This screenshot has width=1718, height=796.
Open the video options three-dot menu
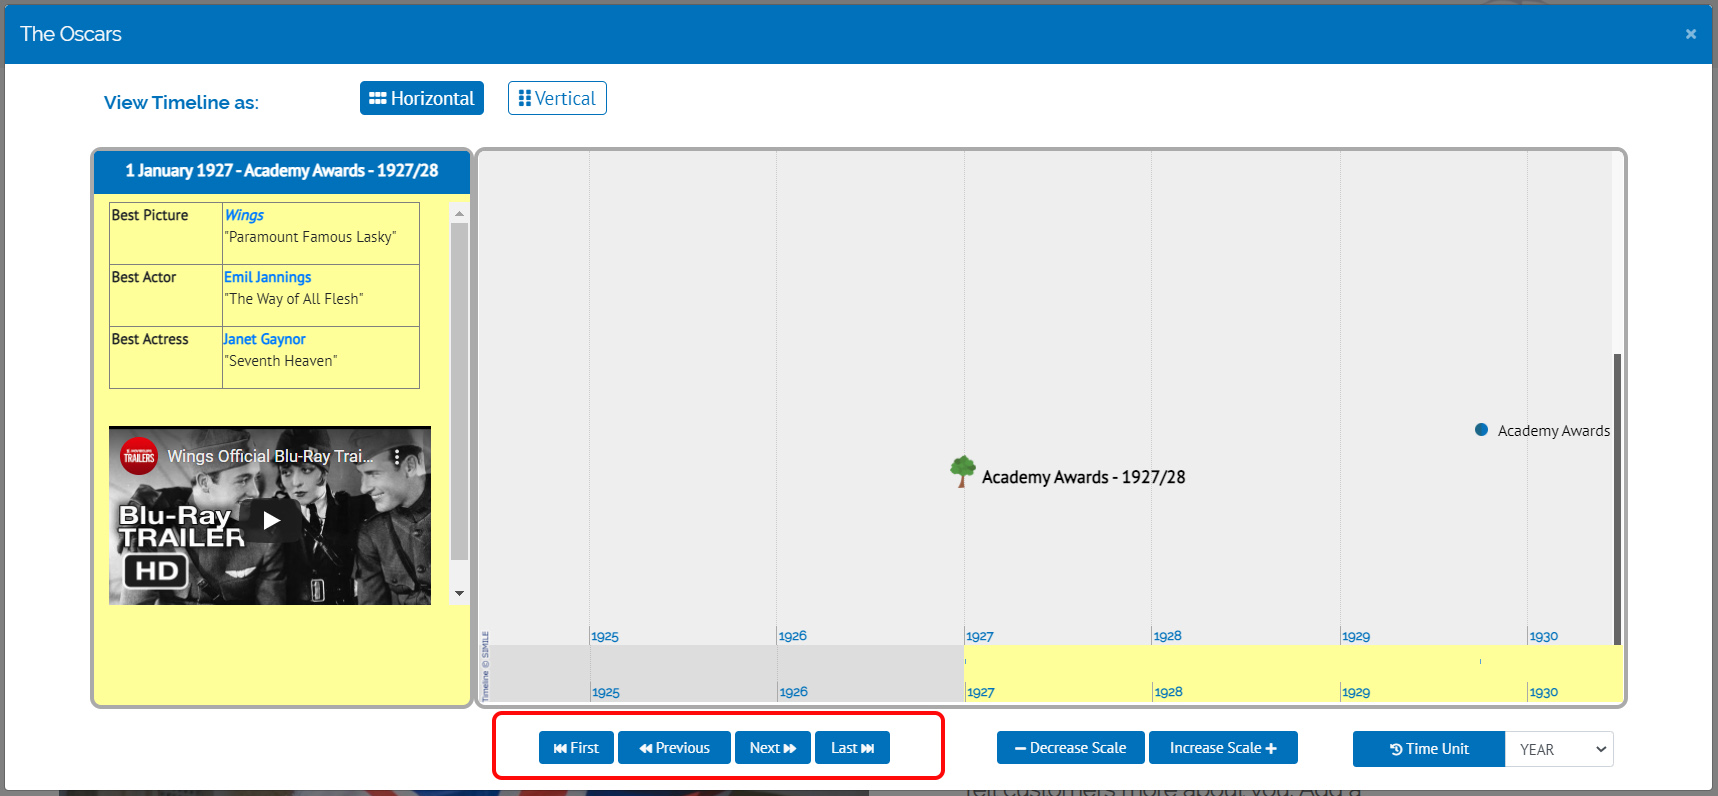tap(397, 457)
